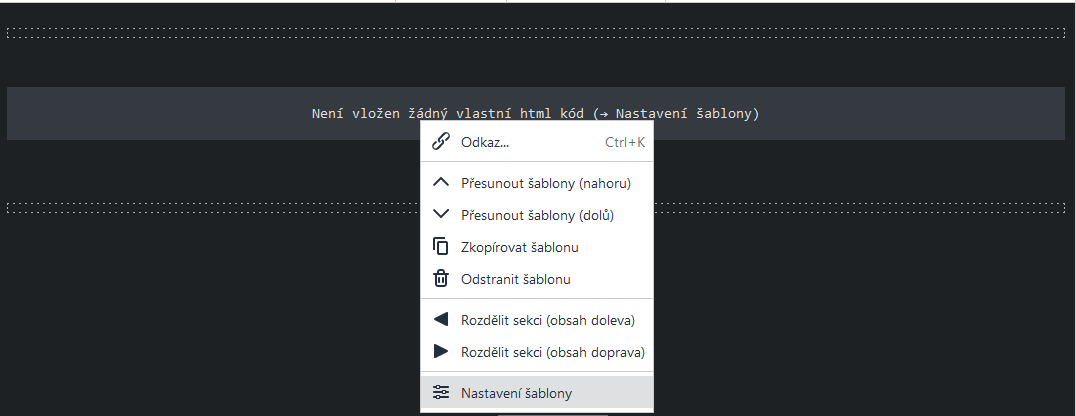Screen dimensions: 1076x416
Task: Select "Zkopírovat šablonu" from the menu
Action: tap(520, 247)
